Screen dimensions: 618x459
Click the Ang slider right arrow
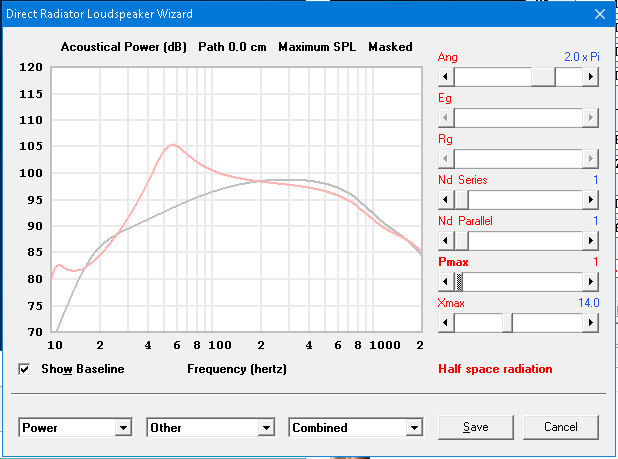pyautogui.click(x=590, y=76)
